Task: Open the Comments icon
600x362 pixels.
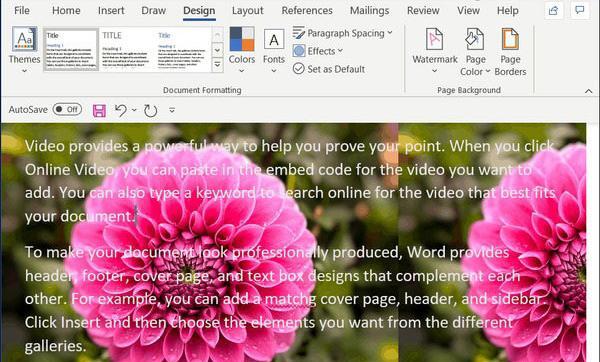Action: [x=580, y=10]
